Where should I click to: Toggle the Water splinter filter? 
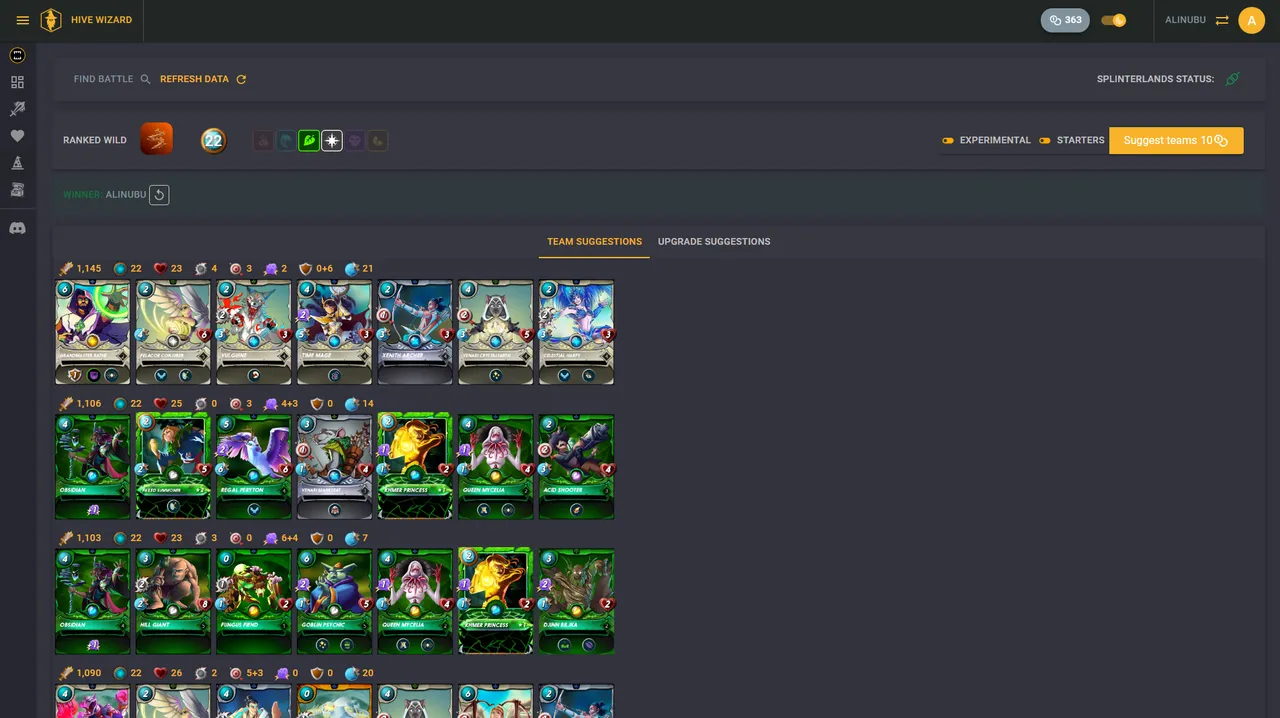click(286, 141)
